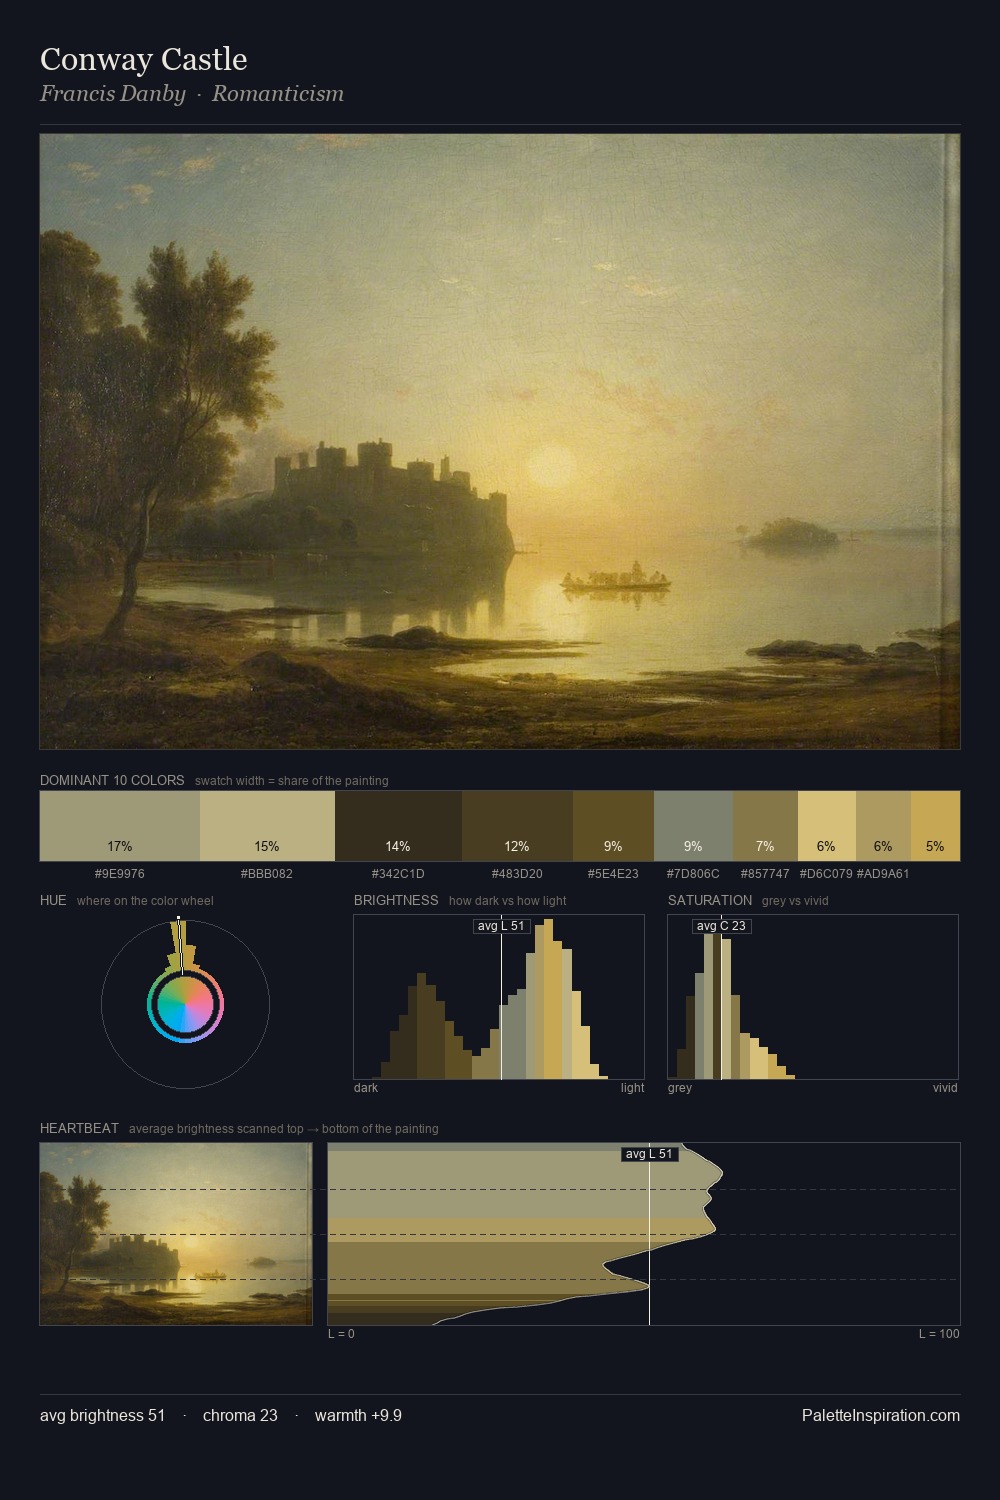This screenshot has height=1500, width=1000.
Task: Click the hex code label #5E4E23
Action: coord(613,874)
